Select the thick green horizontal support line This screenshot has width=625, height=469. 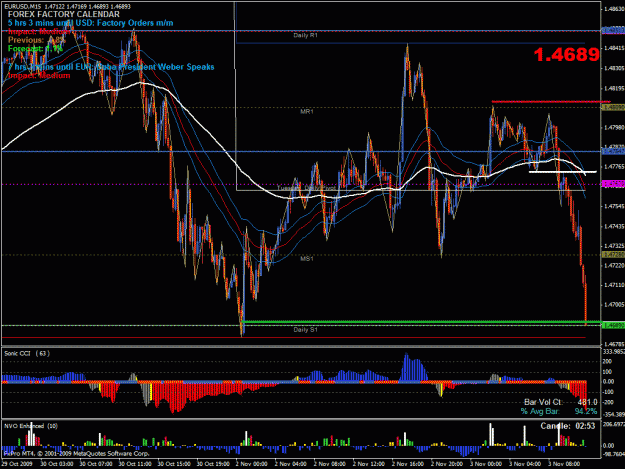tap(421, 322)
